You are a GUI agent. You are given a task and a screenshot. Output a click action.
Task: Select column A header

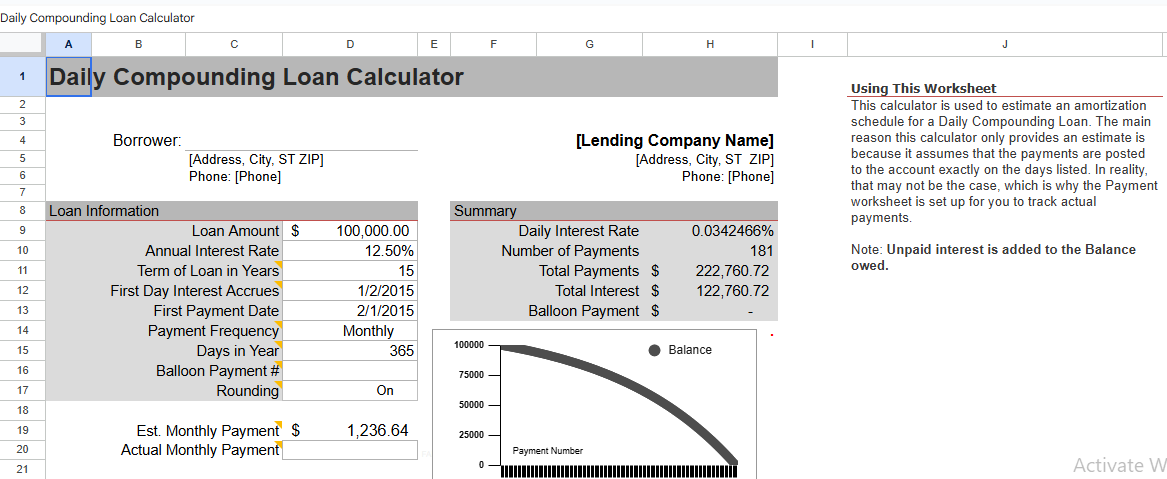pos(68,45)
